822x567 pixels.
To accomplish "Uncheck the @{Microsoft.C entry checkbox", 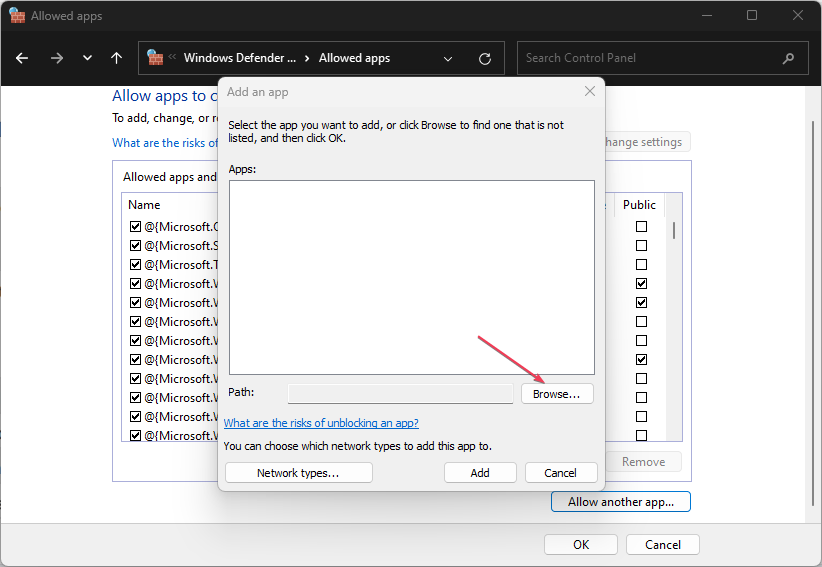I will (x=135, y=226).
